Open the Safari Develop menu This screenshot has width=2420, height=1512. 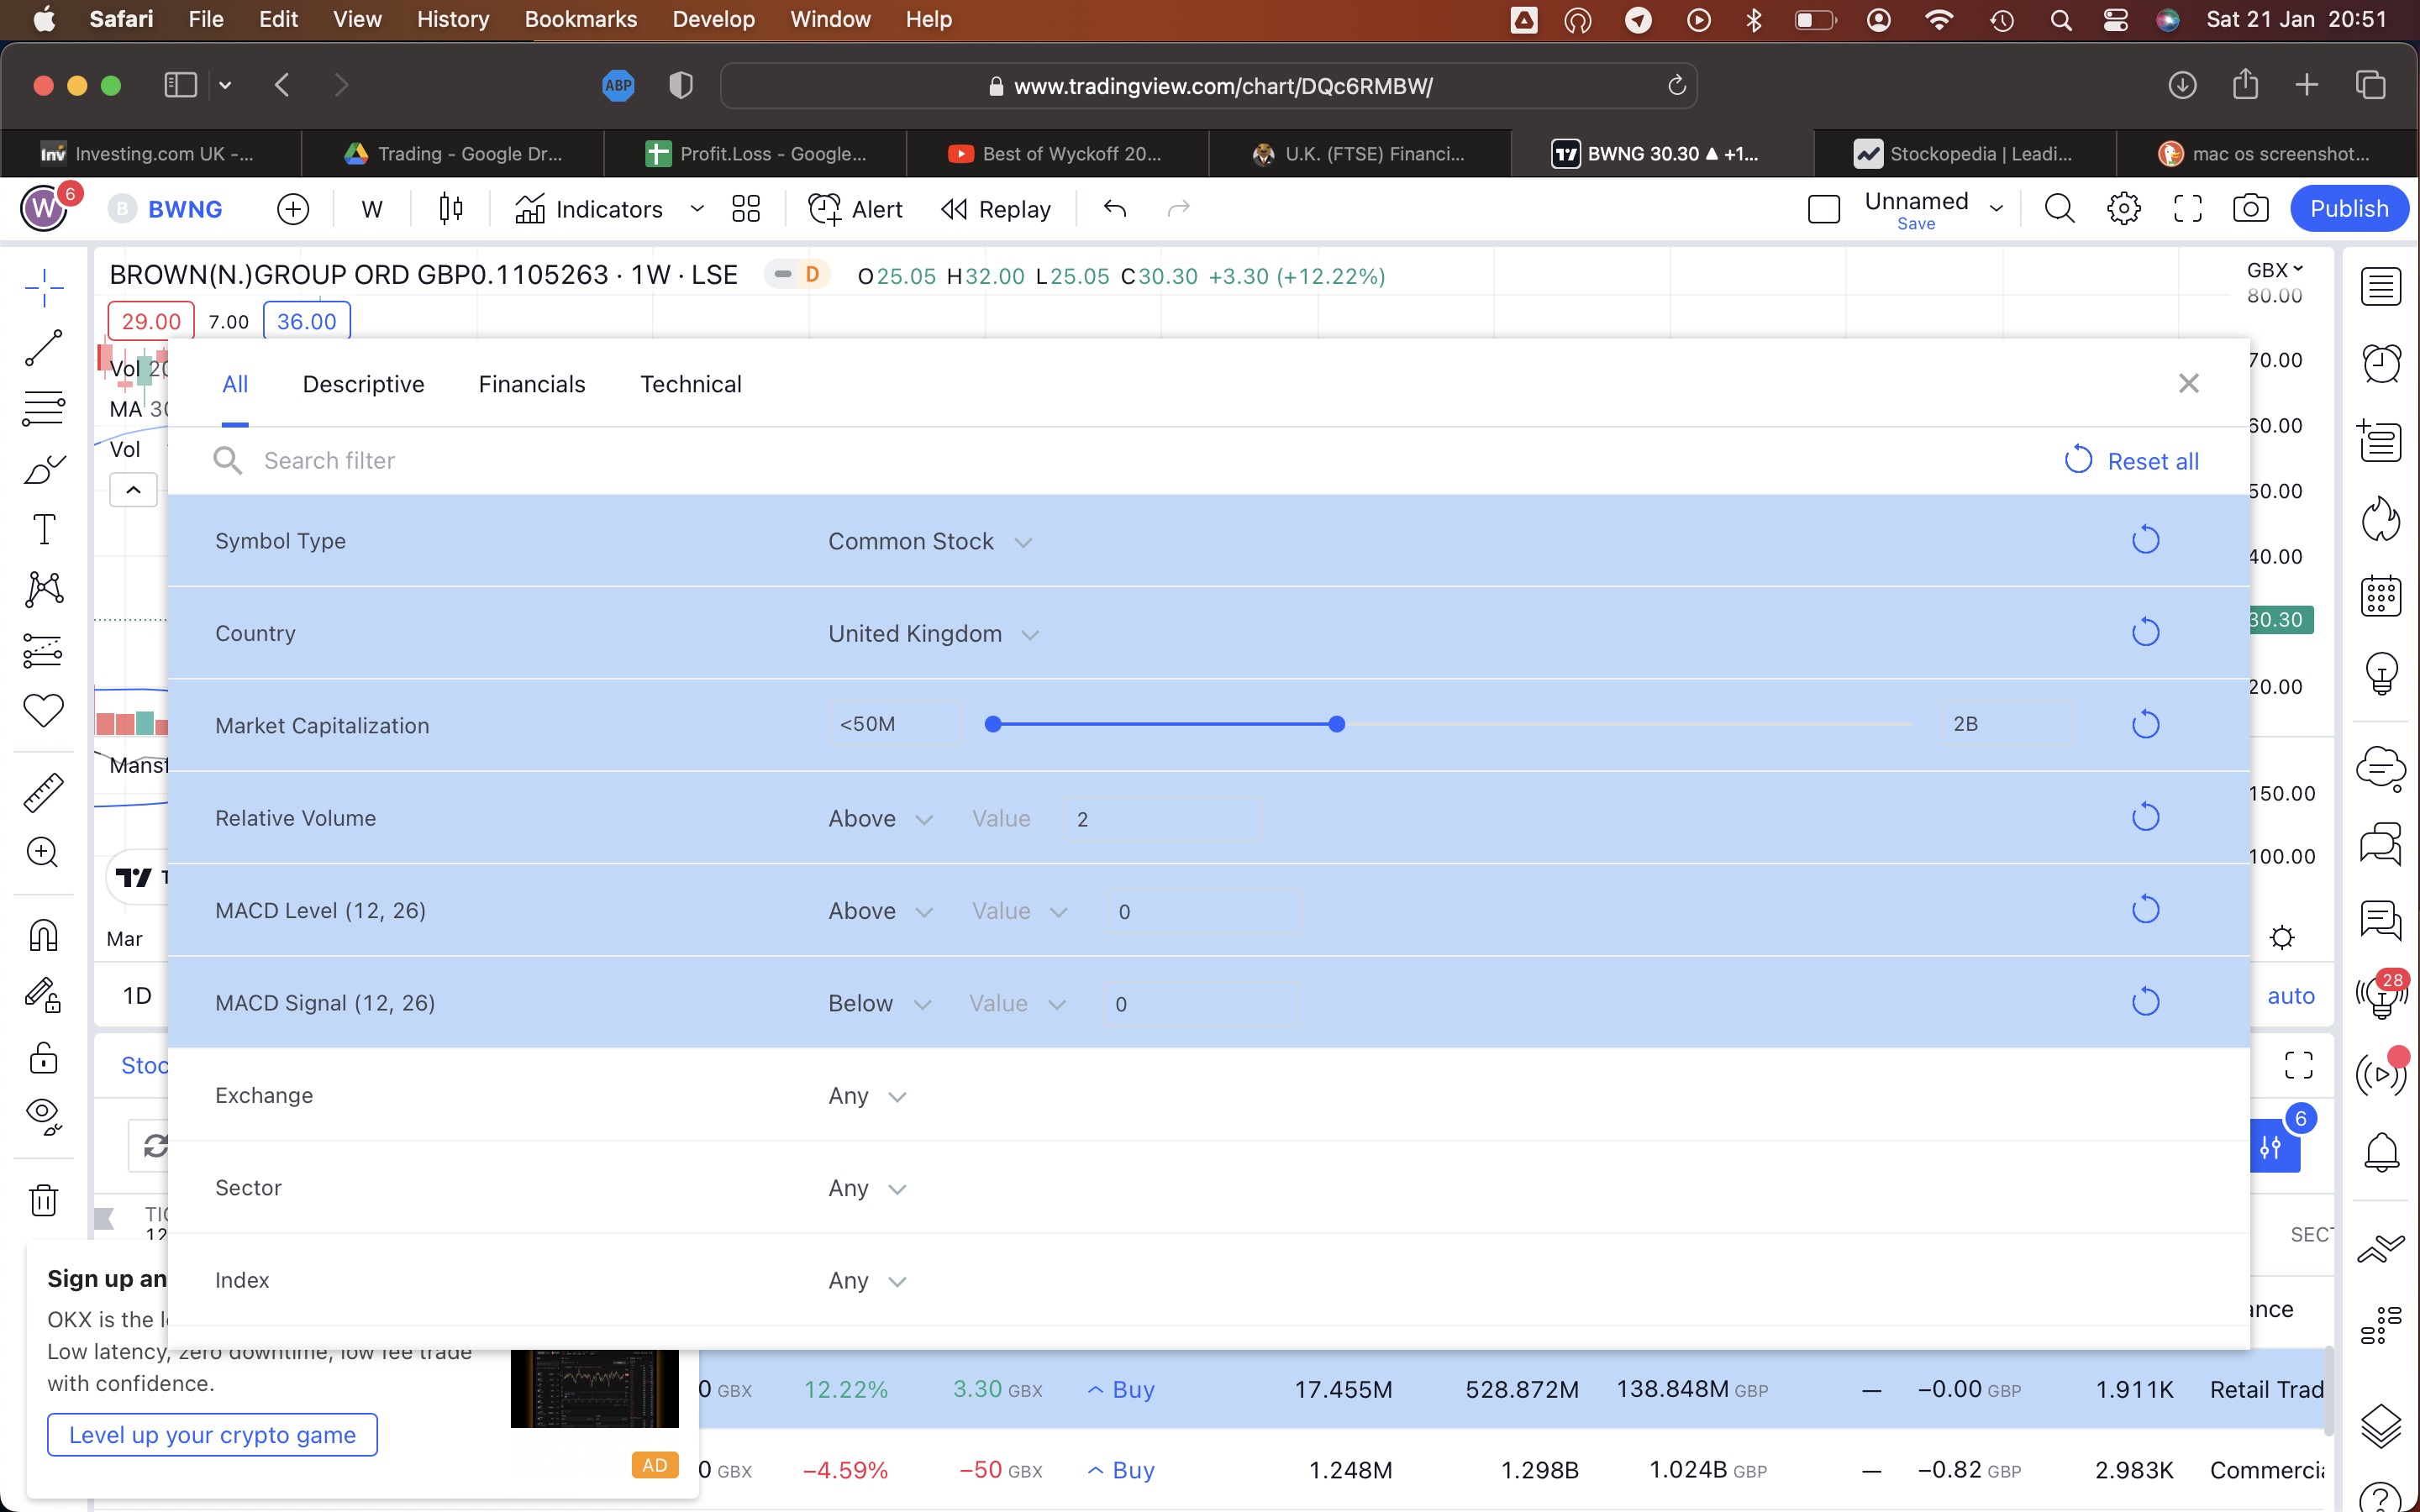pos(713,19)
